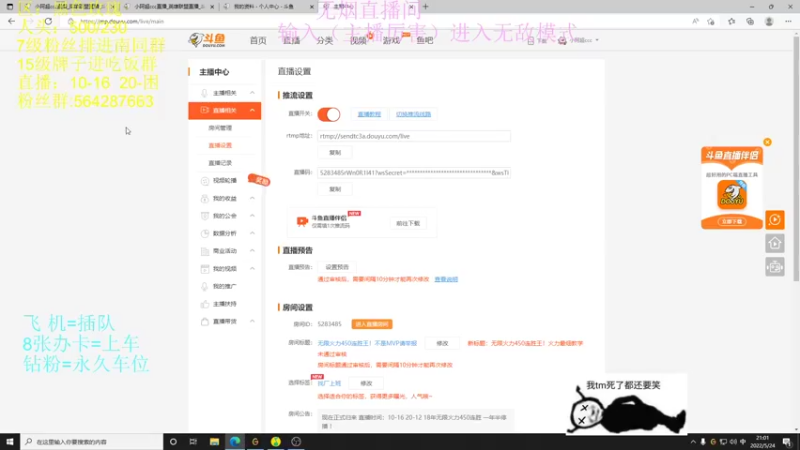Expand the 直播带货 section chevron
Image resolution: width=800 pixels, height=450 pixels.
click(252, 321)
